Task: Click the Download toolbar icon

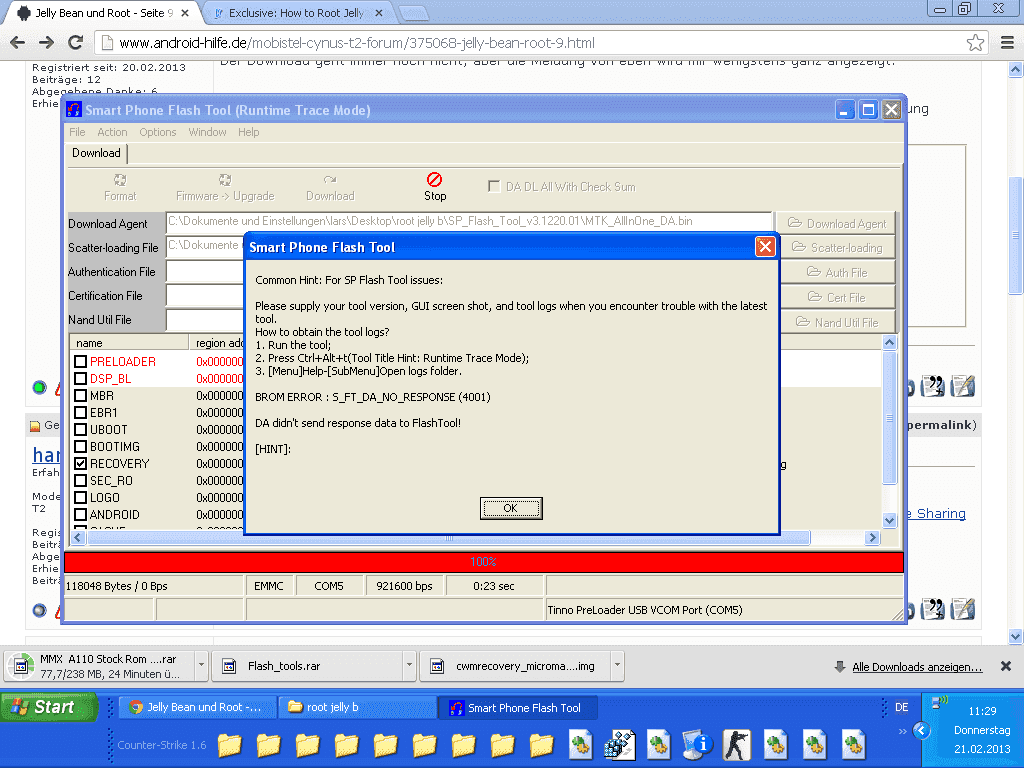Action: (330, 180)
